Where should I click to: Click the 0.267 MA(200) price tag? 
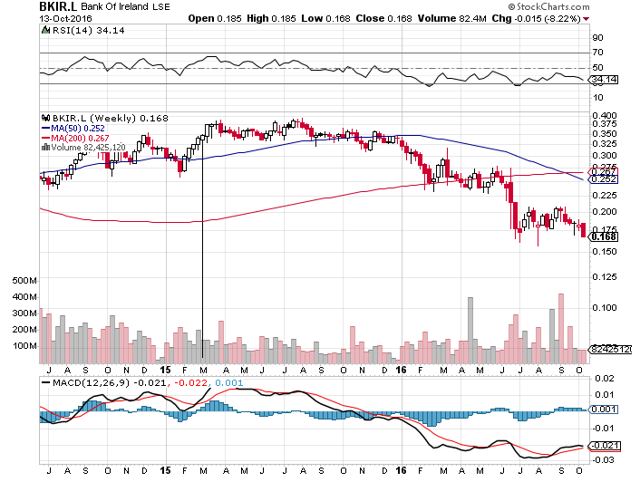click(x=604, y=171)
